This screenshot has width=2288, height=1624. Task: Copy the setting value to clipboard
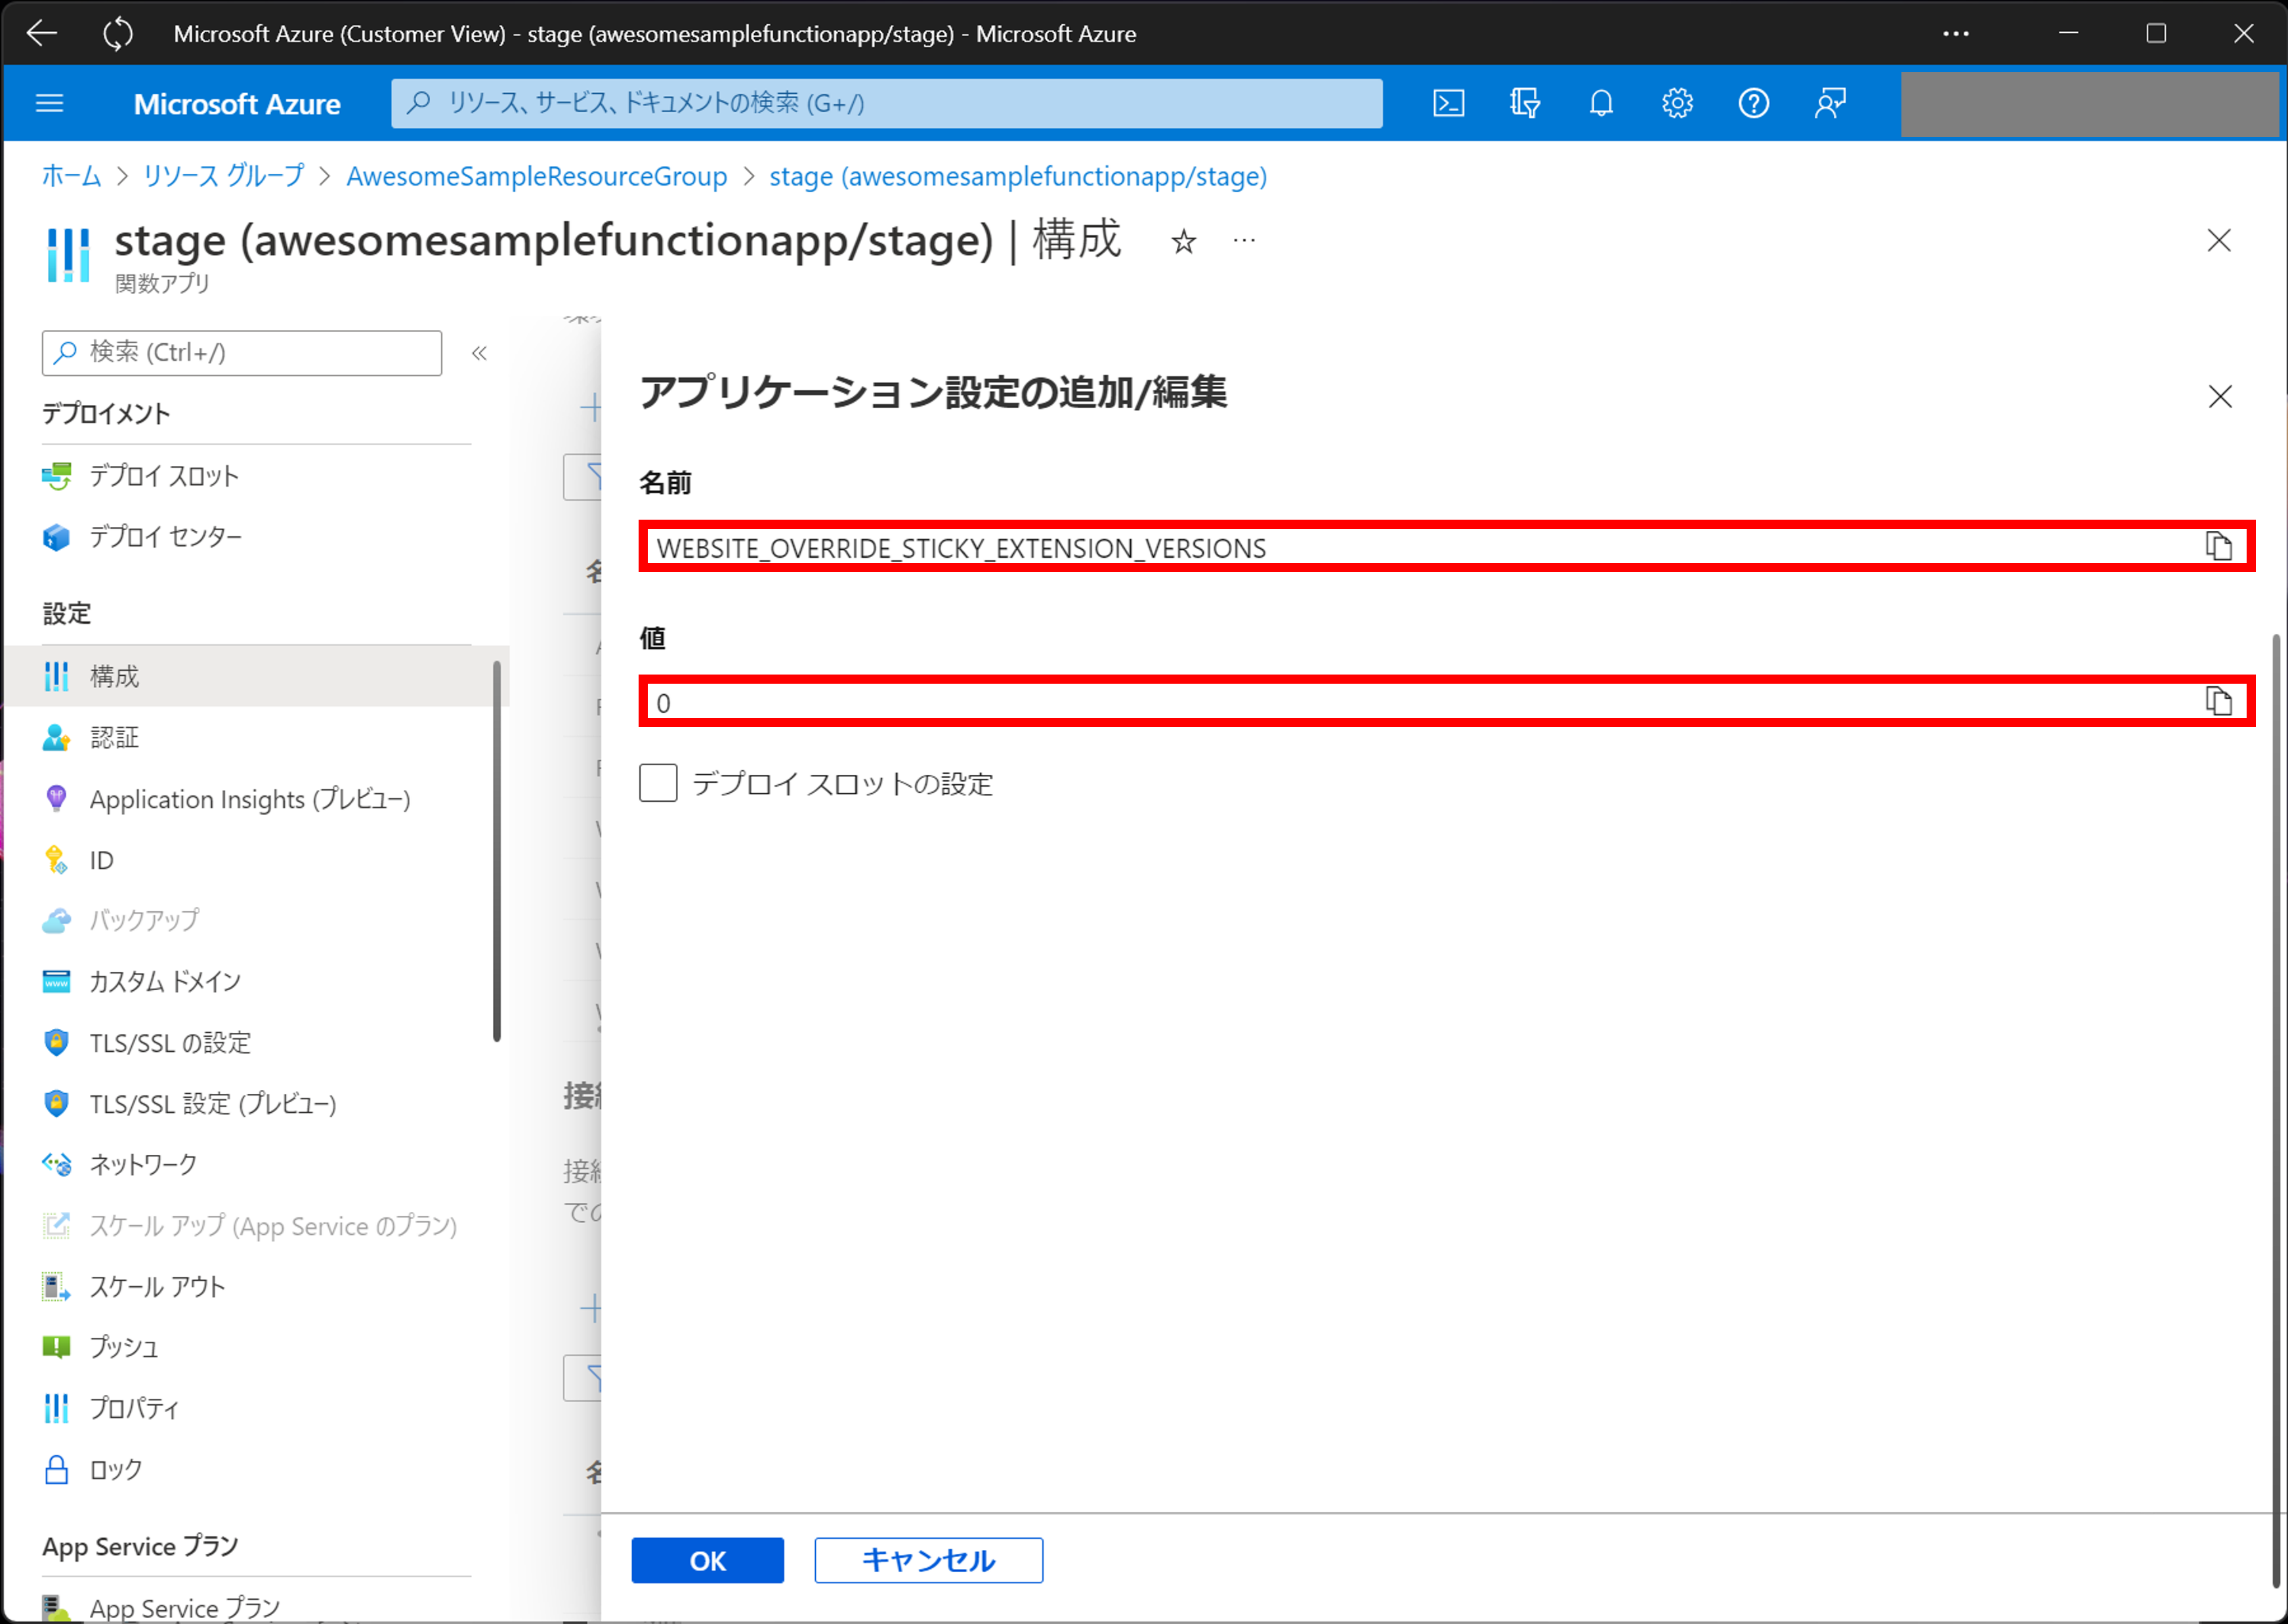(x=2218, y=702)
